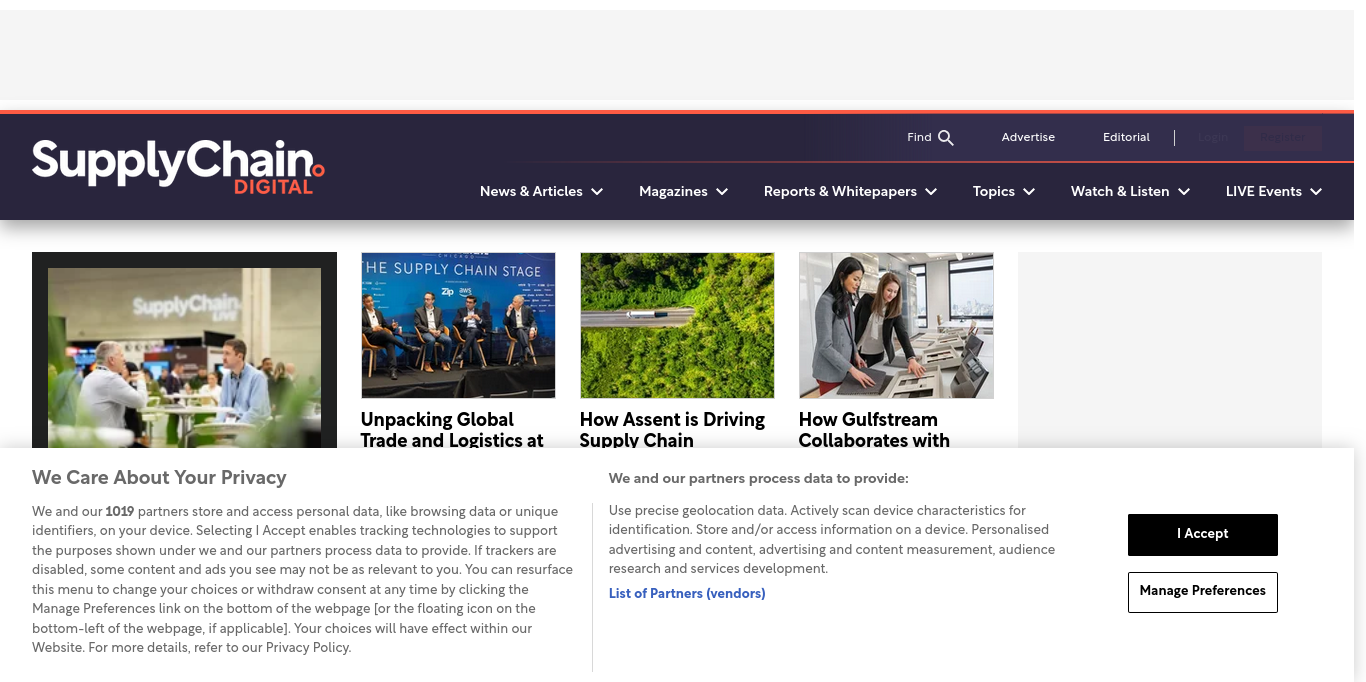Screen dimensions: 1366x682
Task: Open the SupplyChain Digital logo homepage
Action: [178, 166]
